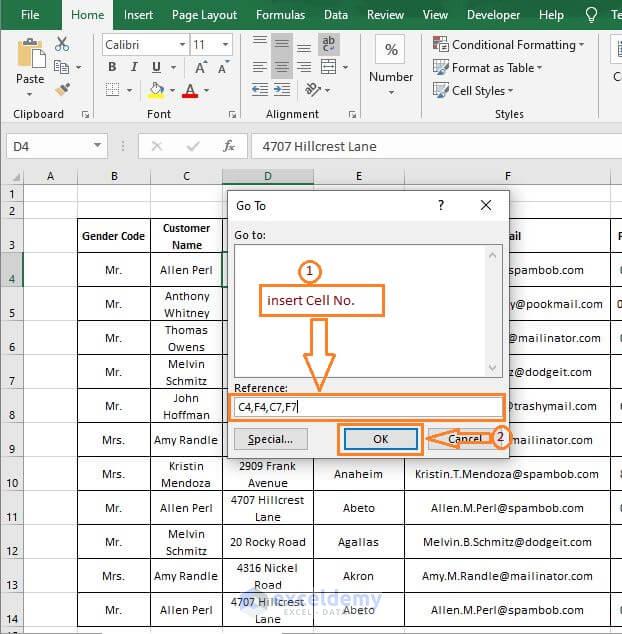Viewport: 622px width, 634px height.
Task: Click Format as Table icon
Action: click(440, 67)
